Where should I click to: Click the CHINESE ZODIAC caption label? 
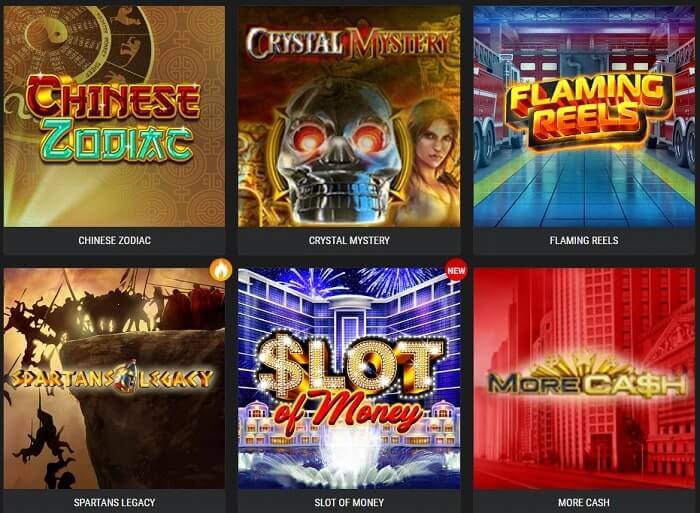click(x=114, y=240)
